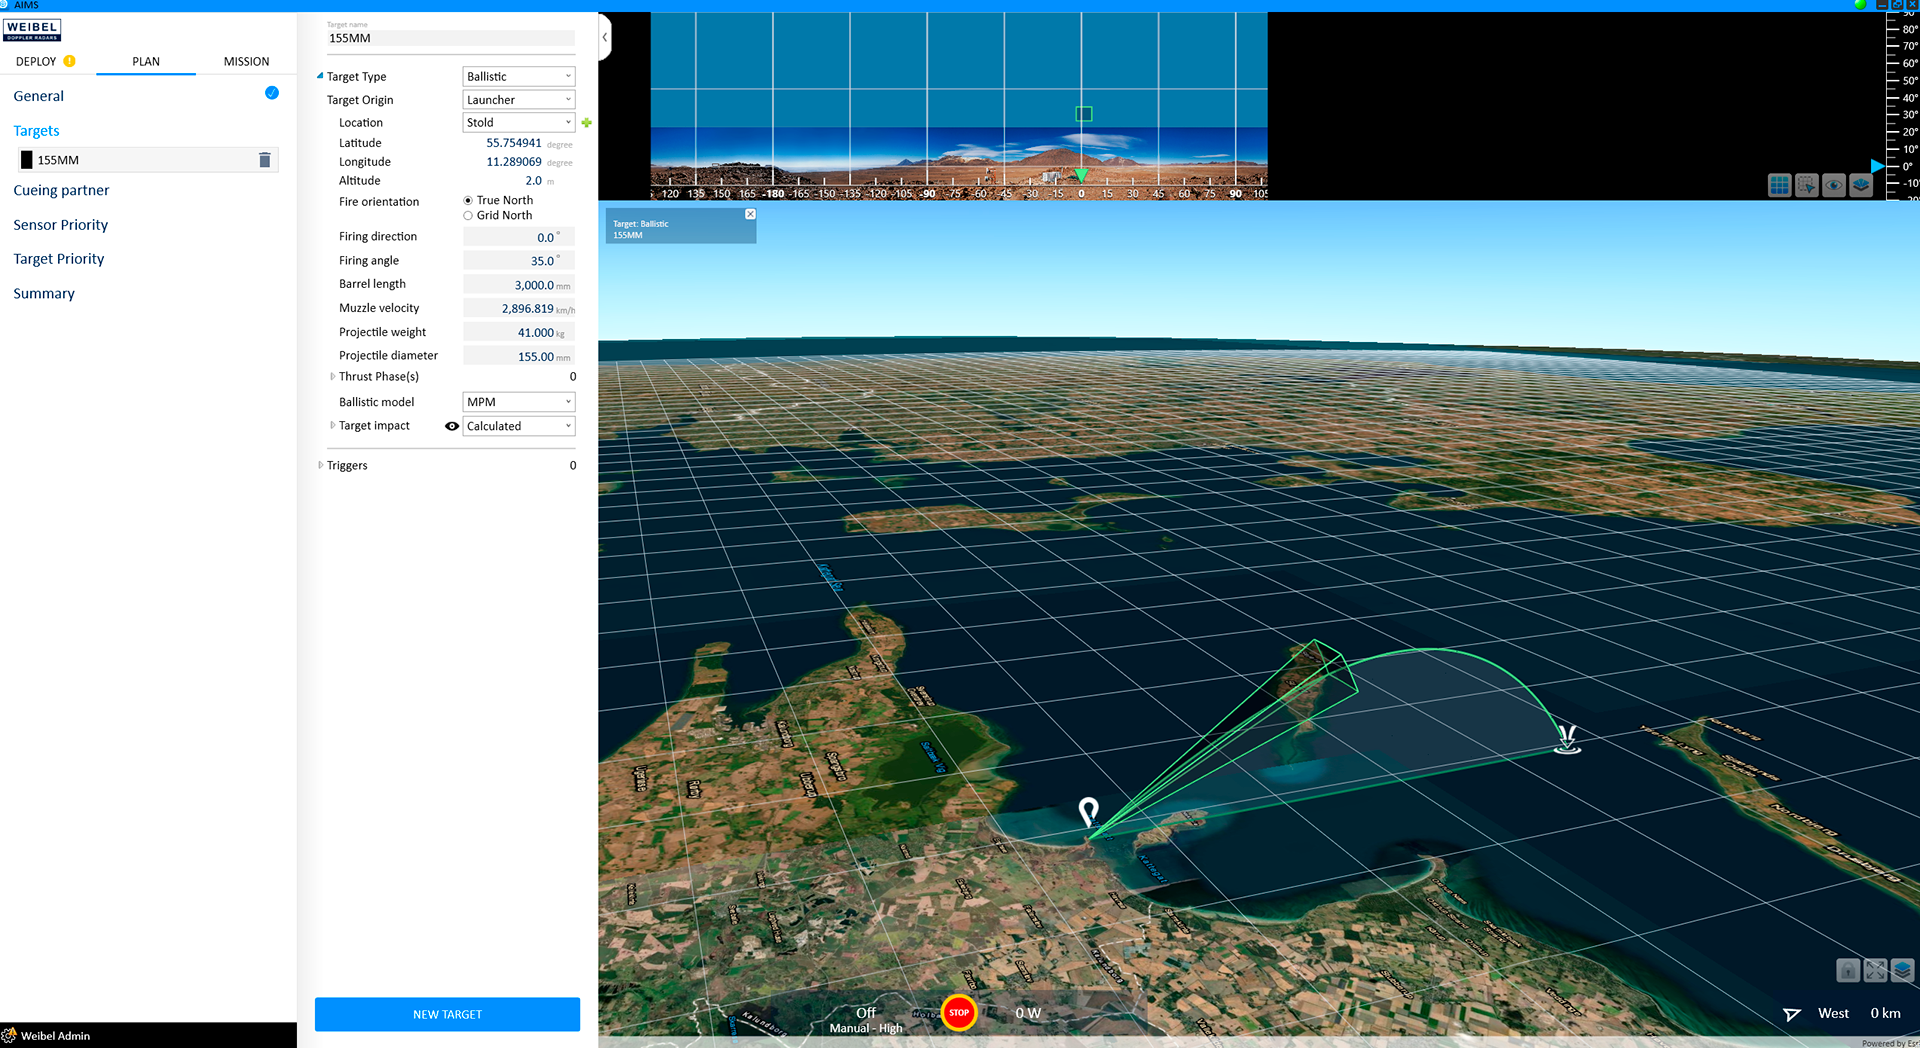This screenshot has height=1048, width=1920.
Task: Select the 155MM target in the list
Action: coord(147,160)
